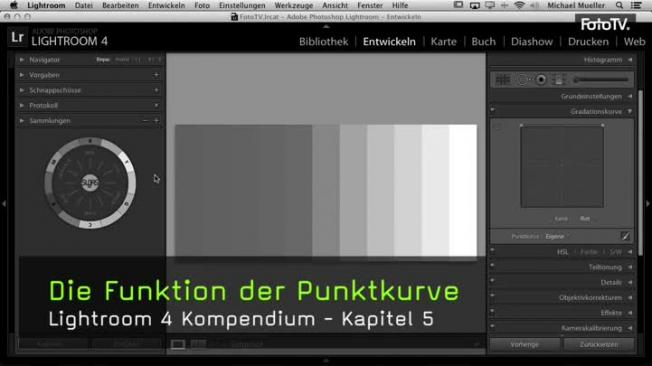Switch to Drucken module
Screen dimensions: 652x366
588,42
